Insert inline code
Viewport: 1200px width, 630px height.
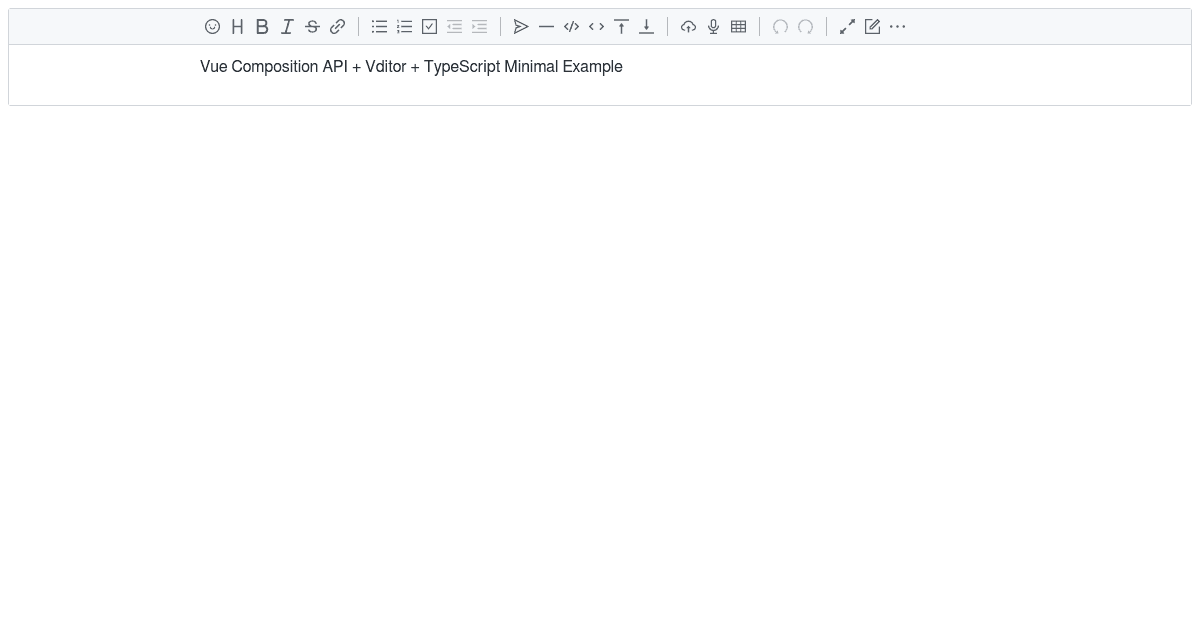point(596,27)
